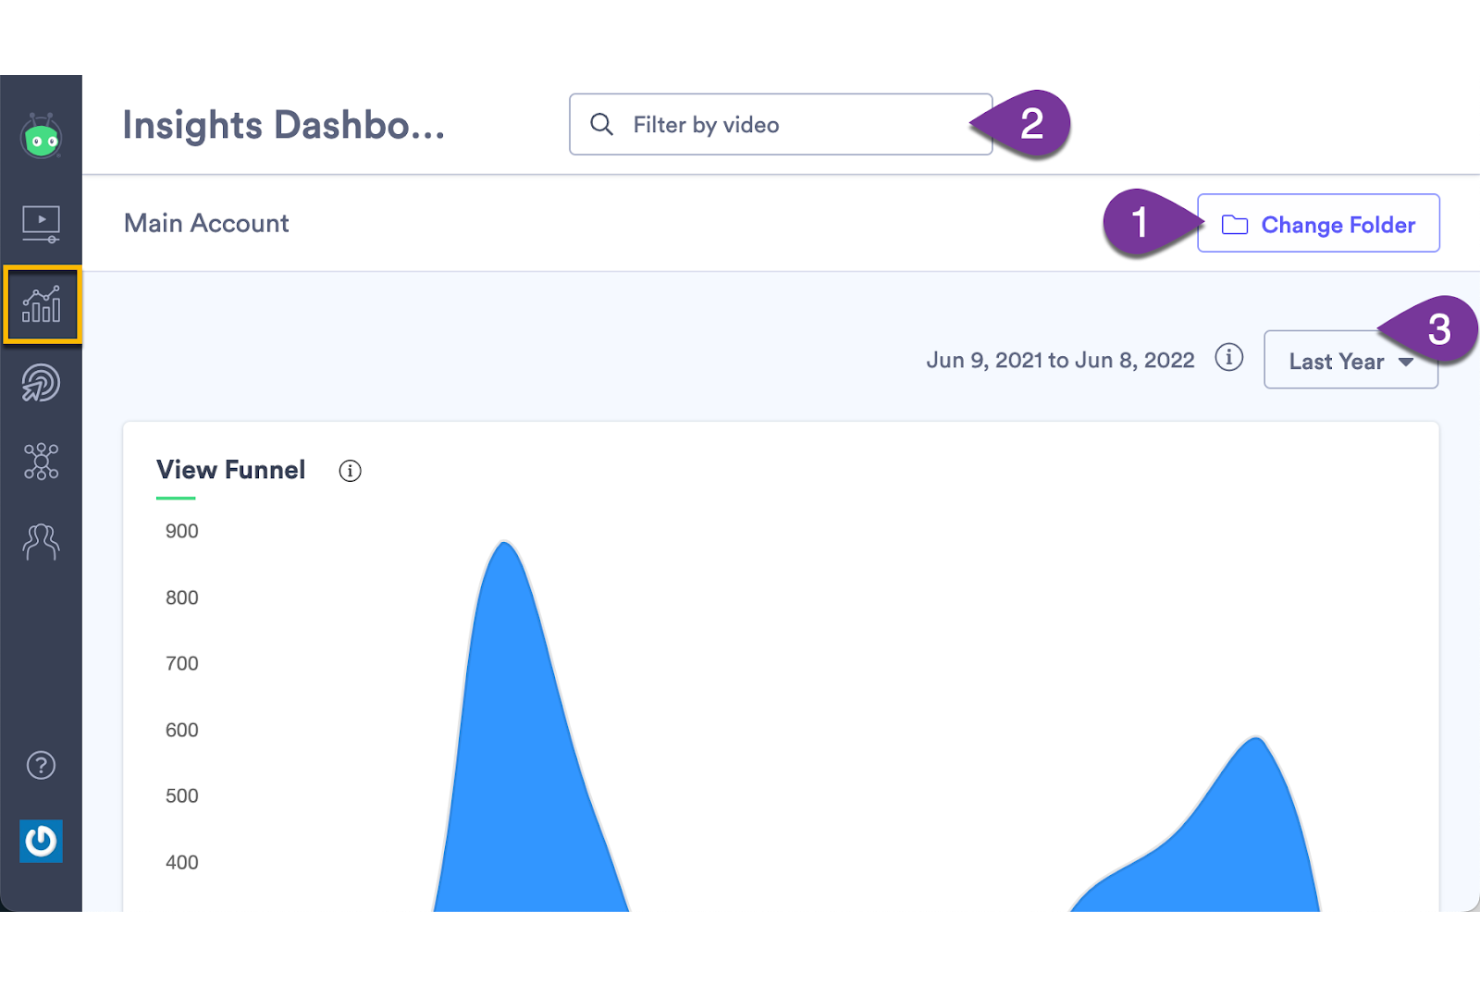Click the target arrow icon in sidebar
Image resolution: width=1480 pixels, height=987 pixels.
point(40,383)
